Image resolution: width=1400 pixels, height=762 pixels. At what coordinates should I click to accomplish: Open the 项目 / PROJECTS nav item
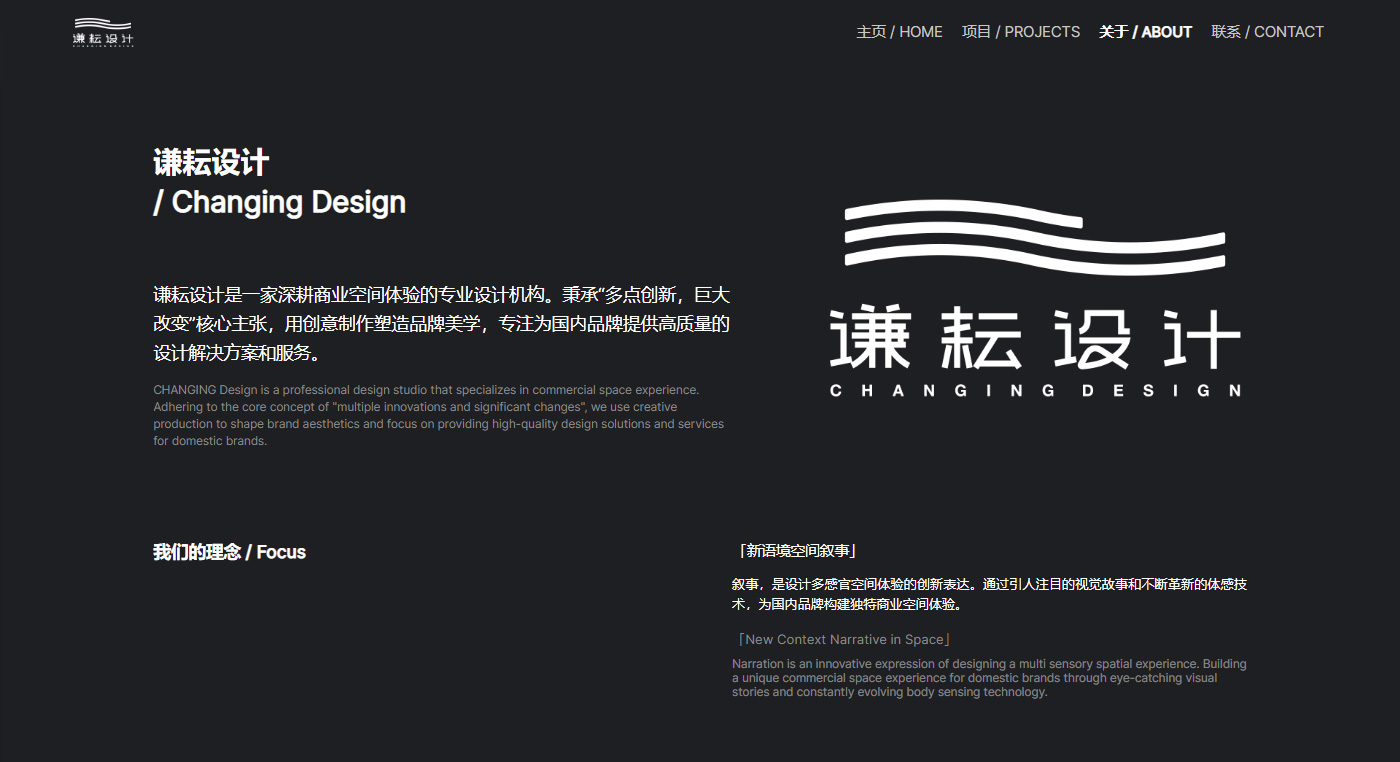tap(1020, 32)
